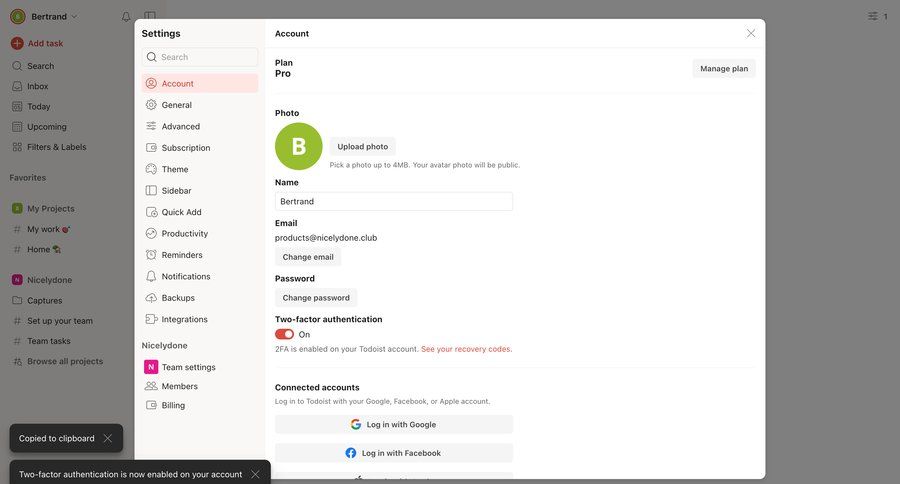
Task: Click the green B avatar photo
Action: (x=298, y=146)
